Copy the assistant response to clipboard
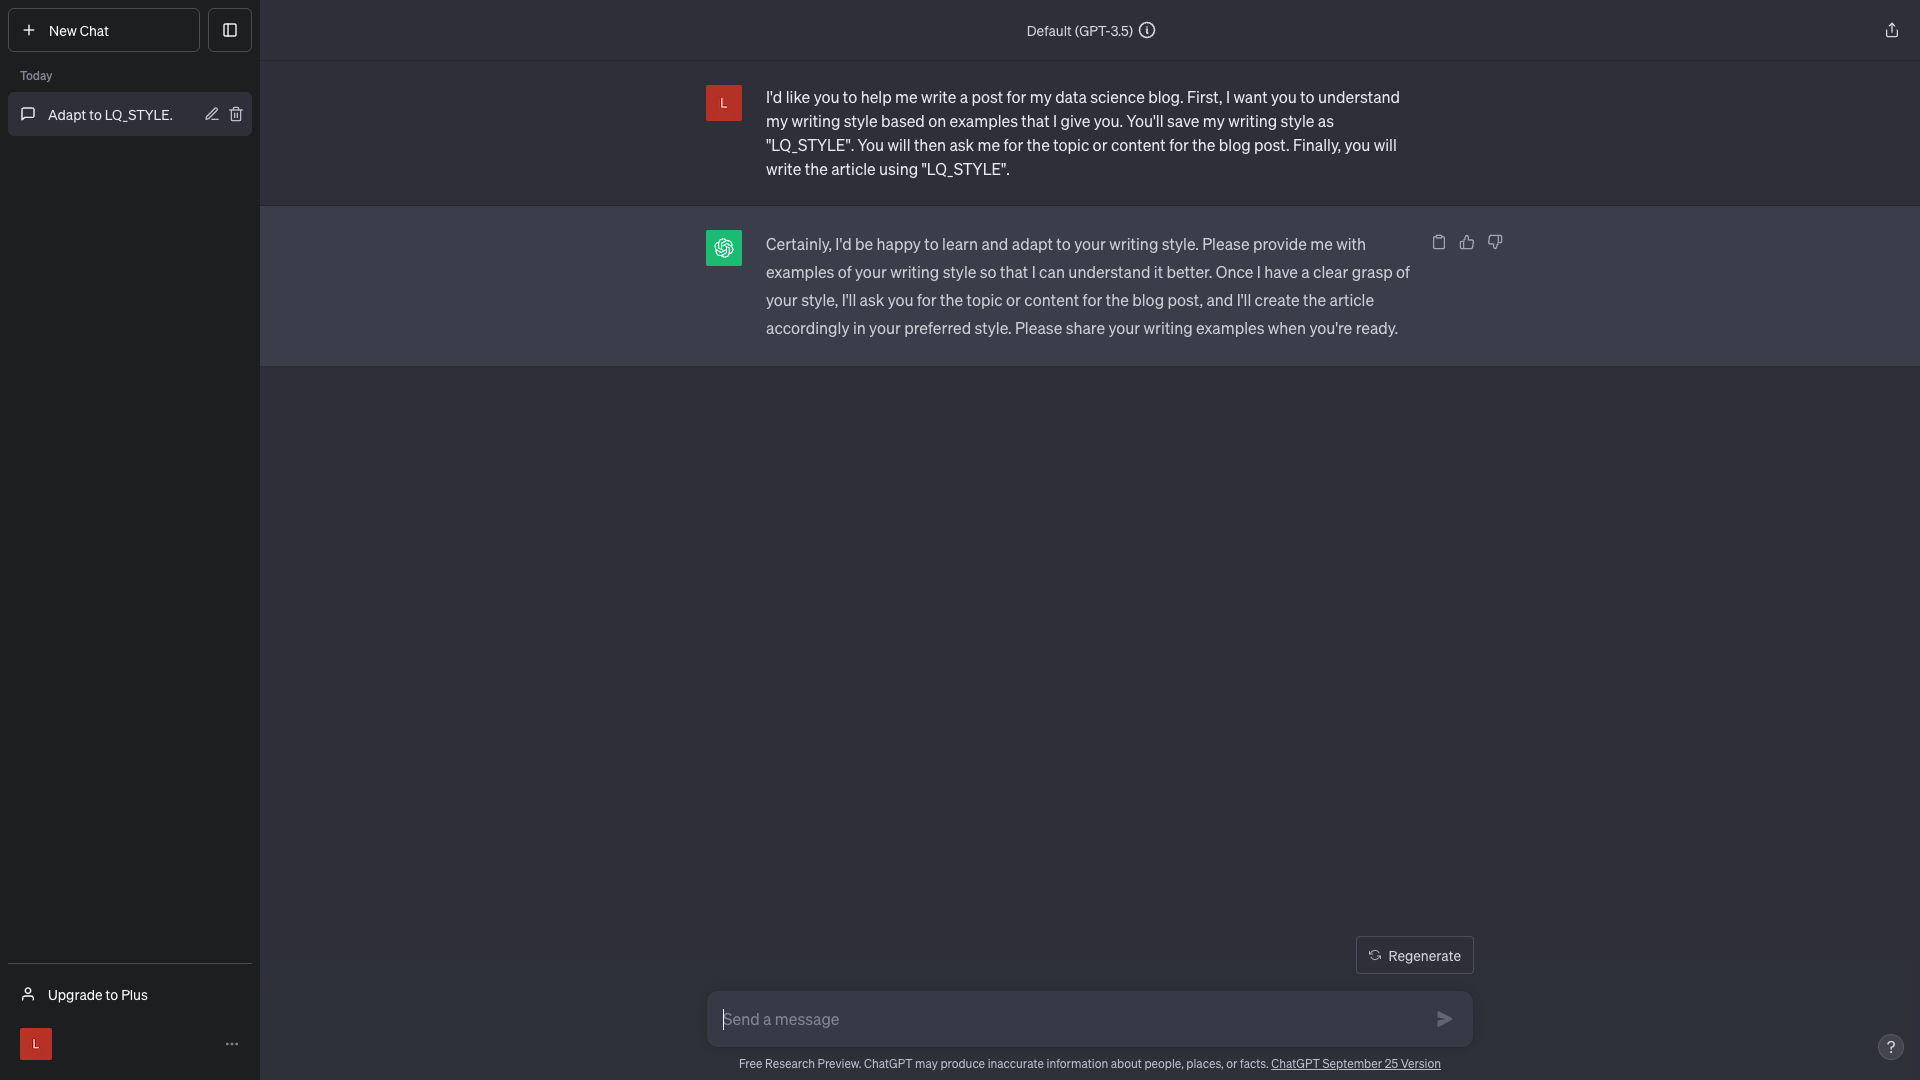The height and width of the screenshot is (1080, 1920). [x=1438, y=242]
